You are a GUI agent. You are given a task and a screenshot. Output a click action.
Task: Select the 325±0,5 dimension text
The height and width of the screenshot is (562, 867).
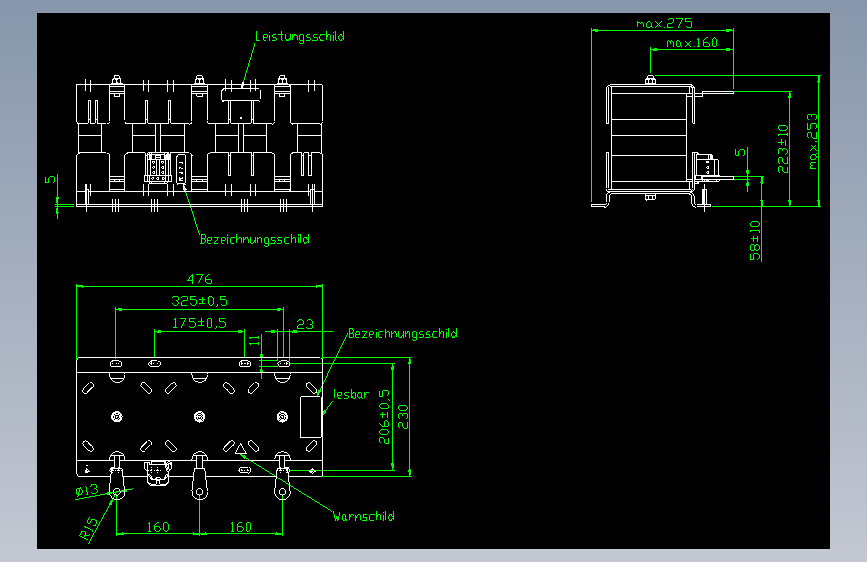click(199, 301)
